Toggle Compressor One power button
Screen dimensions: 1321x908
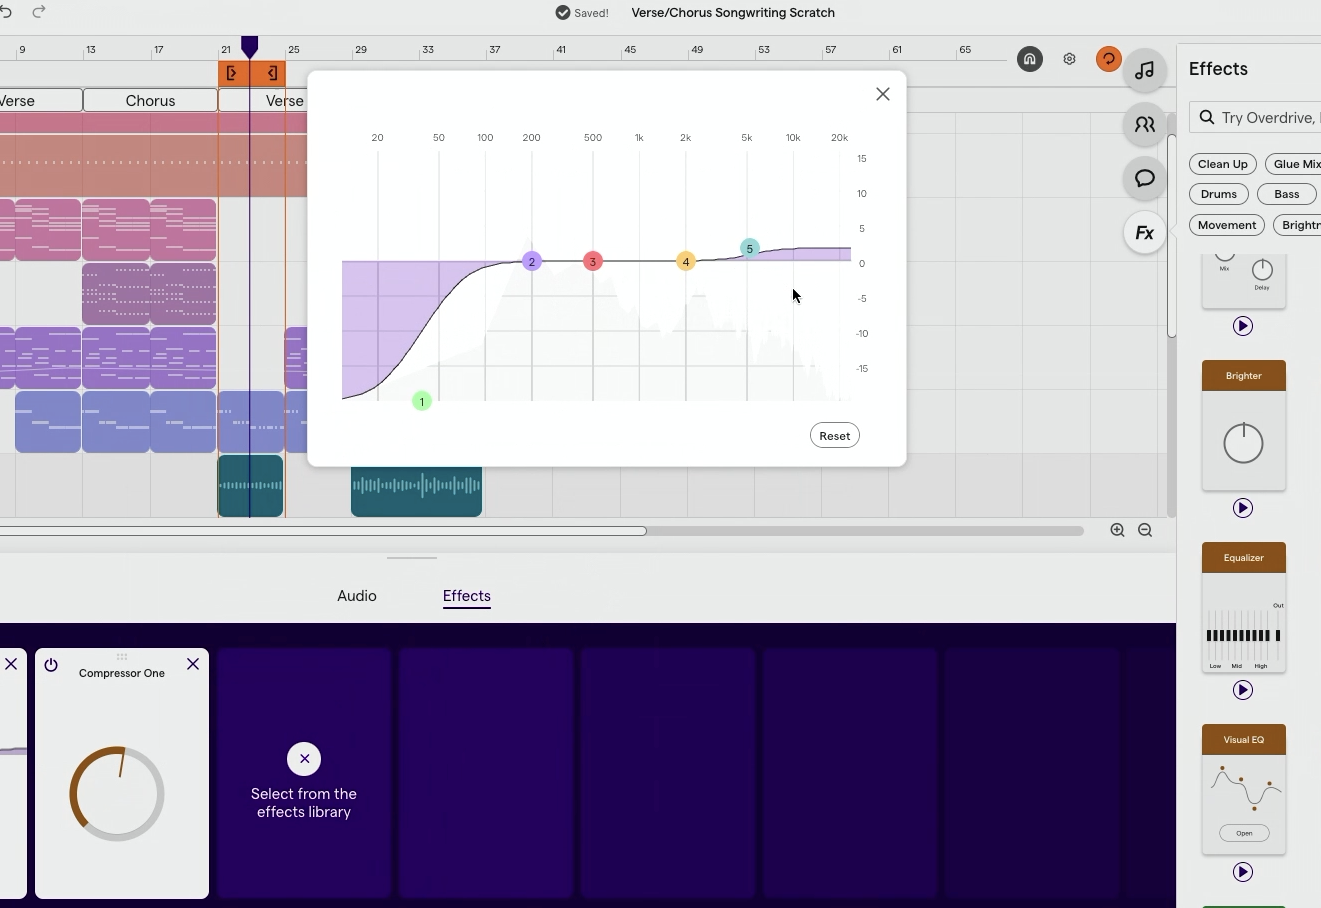(51, 664)
